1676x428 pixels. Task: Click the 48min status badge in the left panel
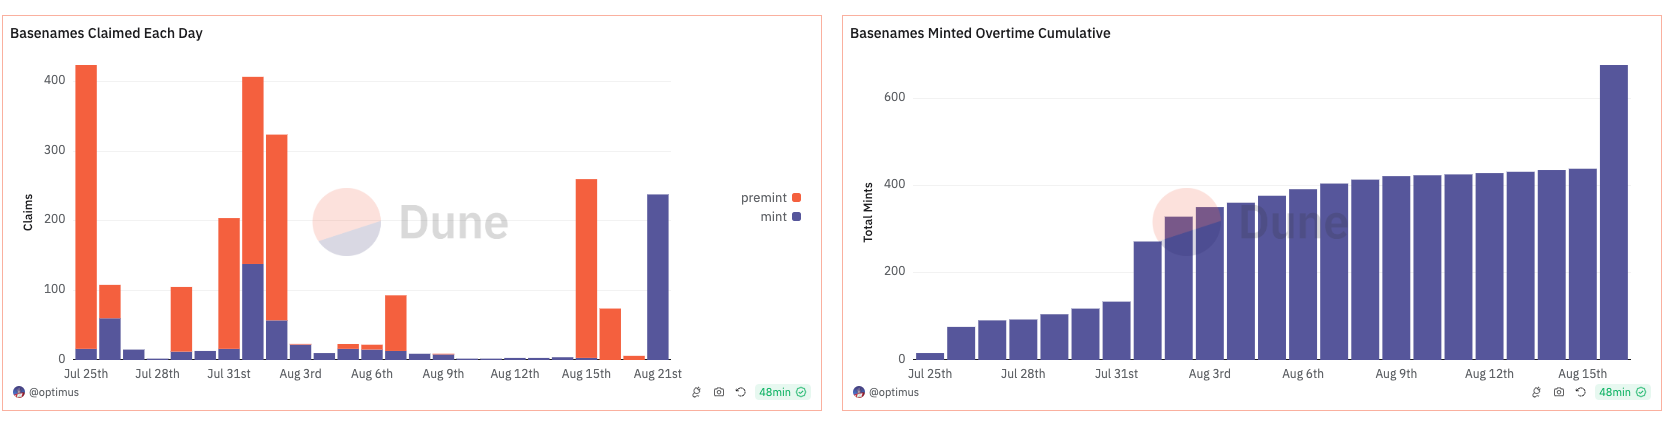tap(782, 392)
